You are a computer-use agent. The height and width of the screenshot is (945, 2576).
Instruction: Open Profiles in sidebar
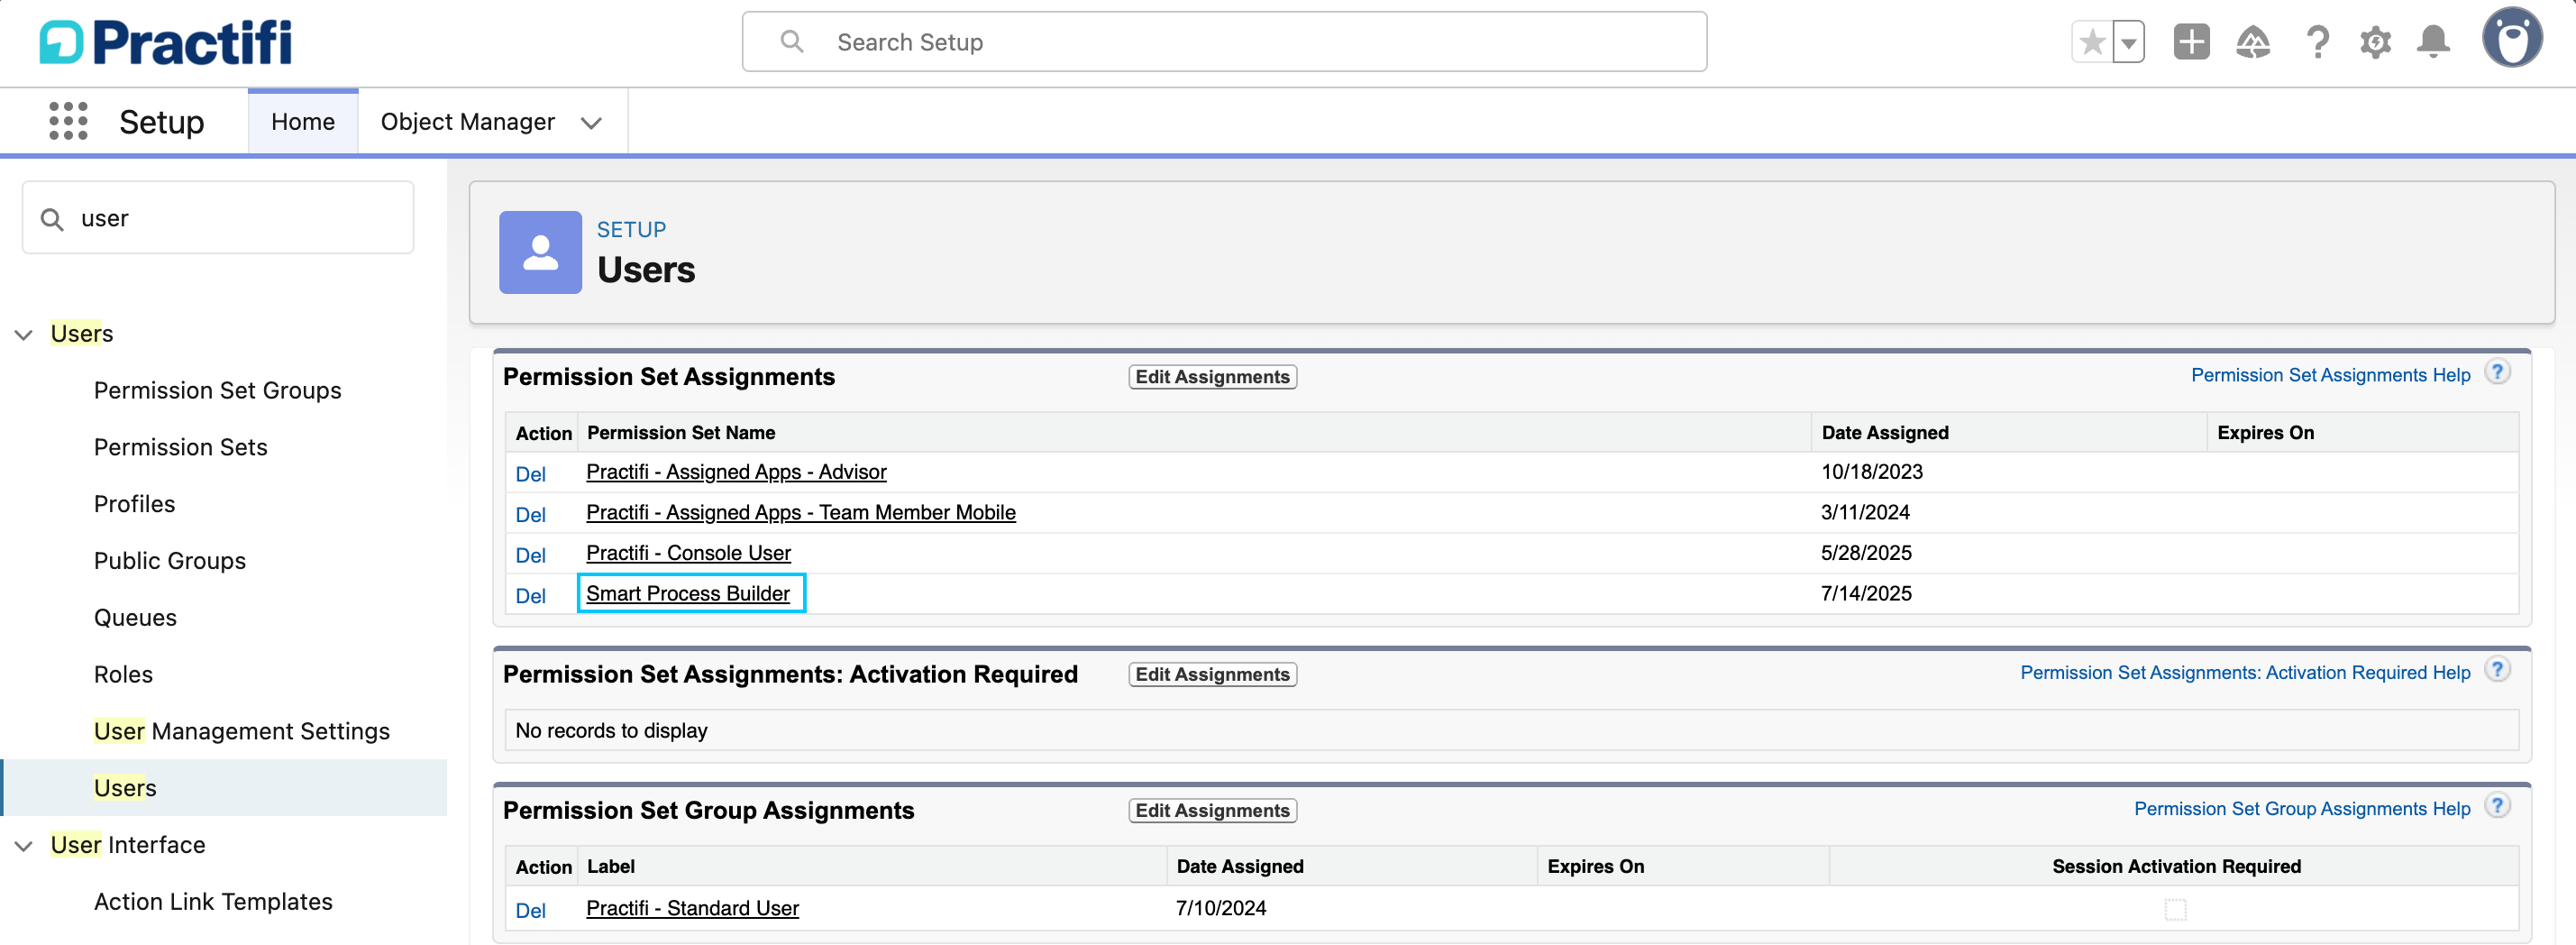click(x=134, y=504)
